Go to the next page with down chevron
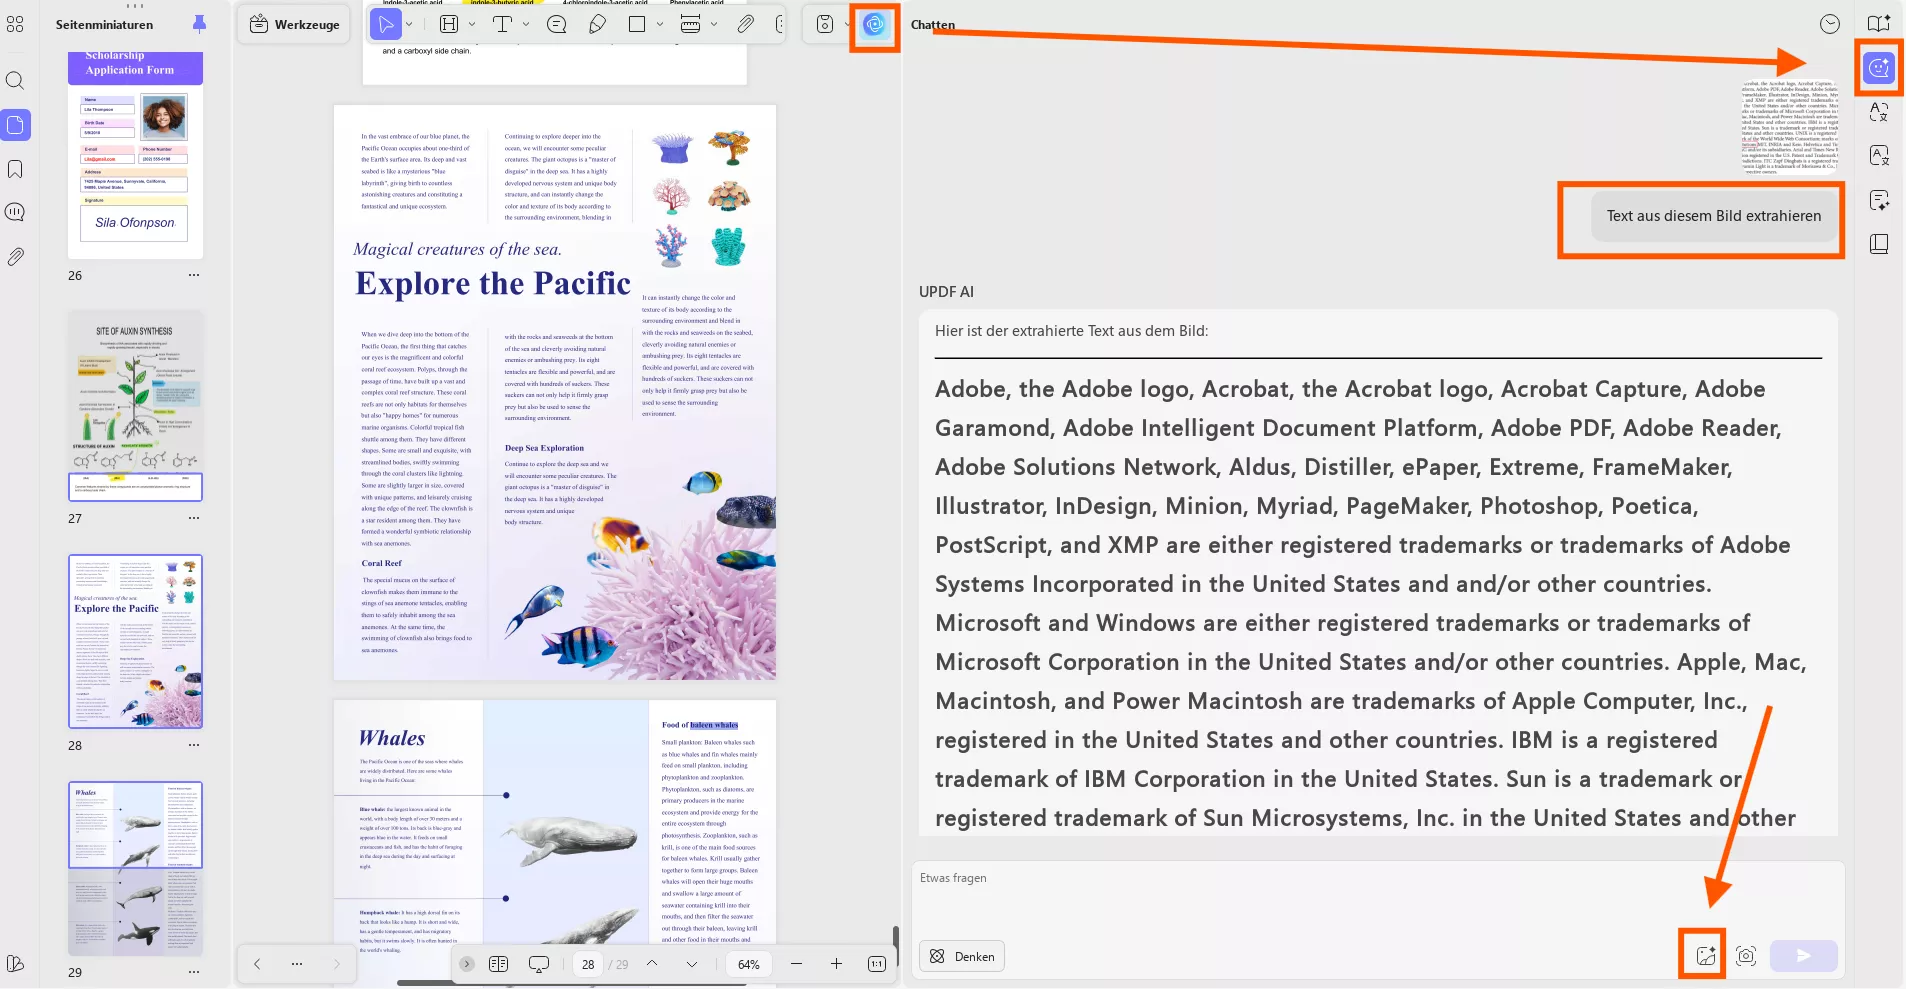The image size is (1906, 989). [692, 964]
